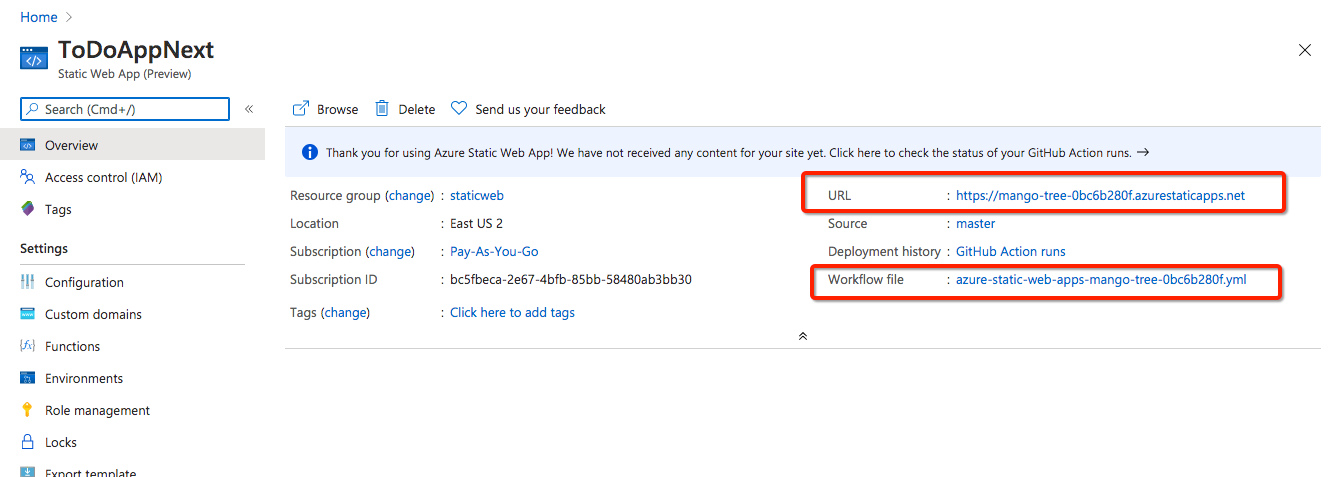
Task: Click the Access control (IAM) people icon
Action: pyautogui.click(x=28, y=177)
